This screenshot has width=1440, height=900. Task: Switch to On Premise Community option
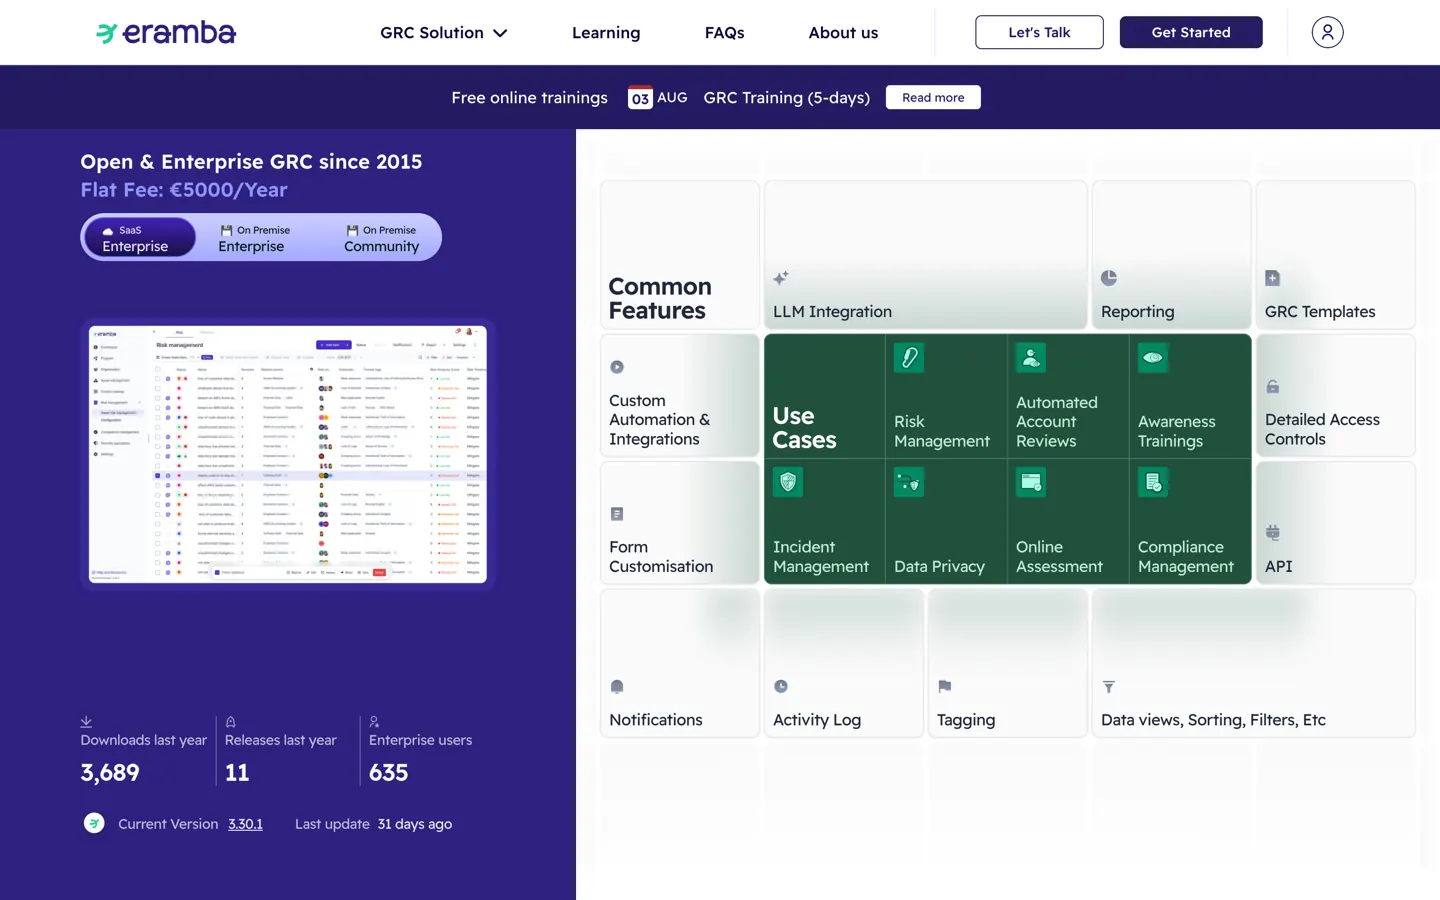pos(381,238)
